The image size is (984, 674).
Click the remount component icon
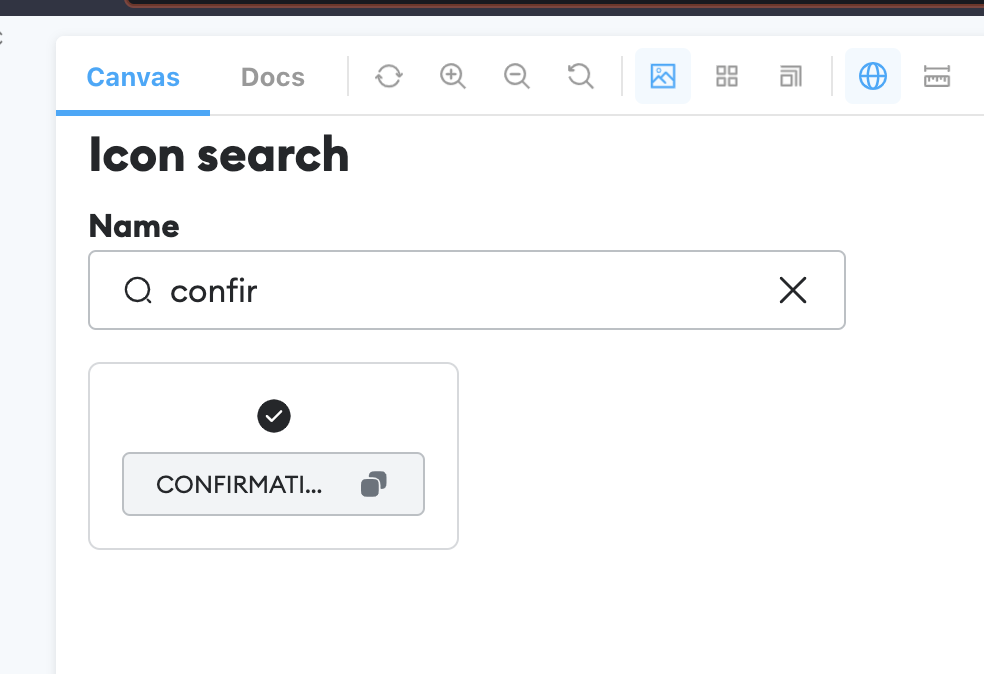click(x=389, y=76)
